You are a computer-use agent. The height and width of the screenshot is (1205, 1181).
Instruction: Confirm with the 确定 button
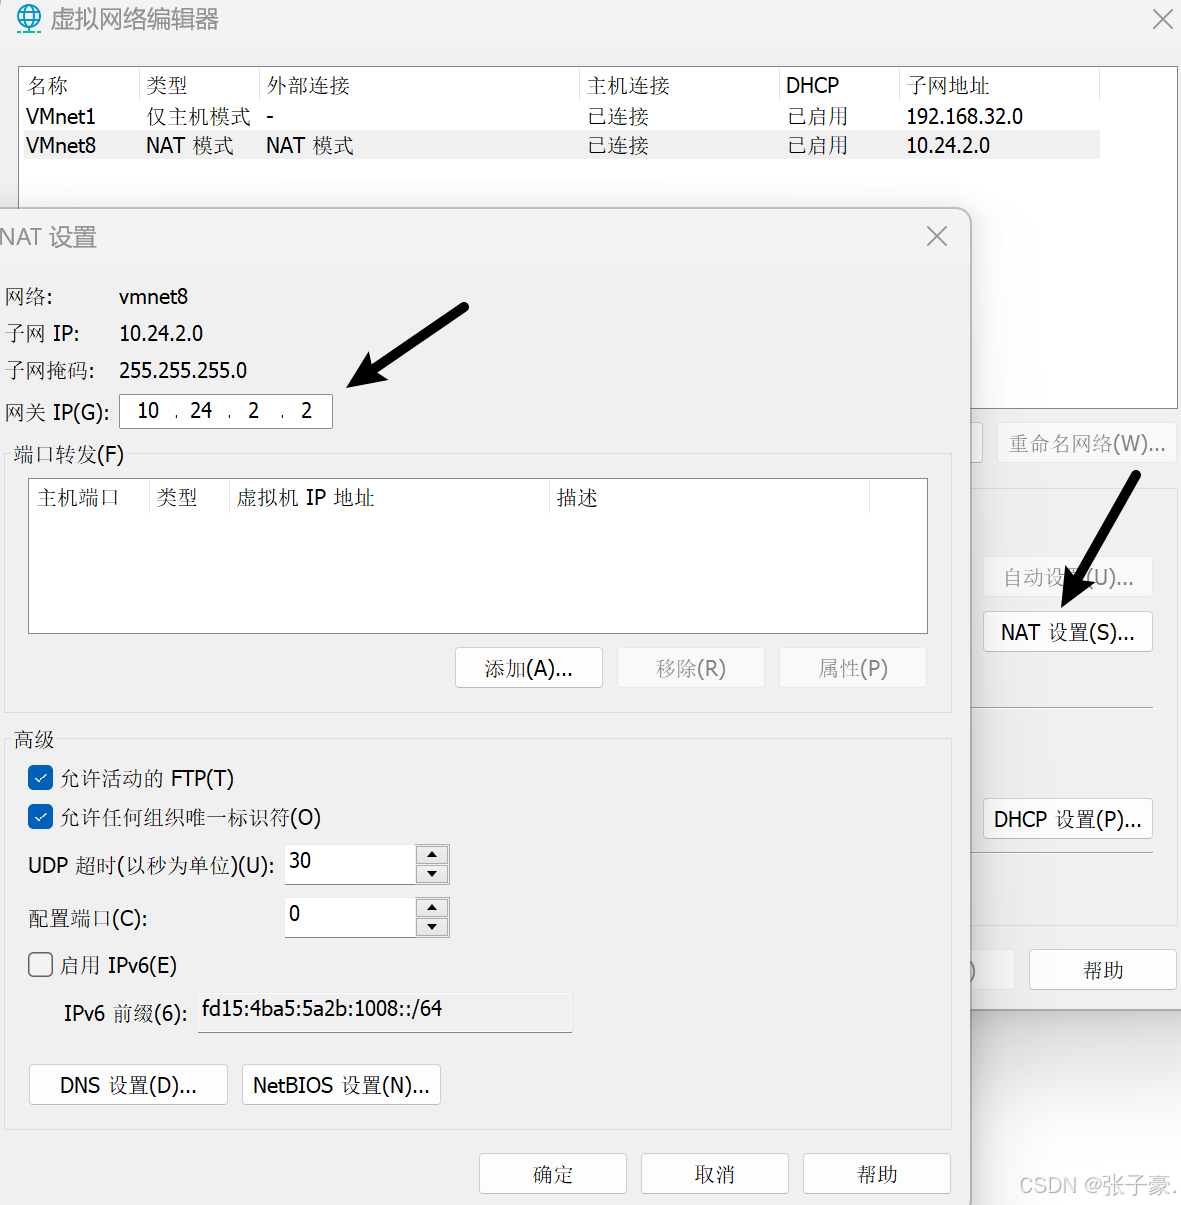pos(553,1174)
